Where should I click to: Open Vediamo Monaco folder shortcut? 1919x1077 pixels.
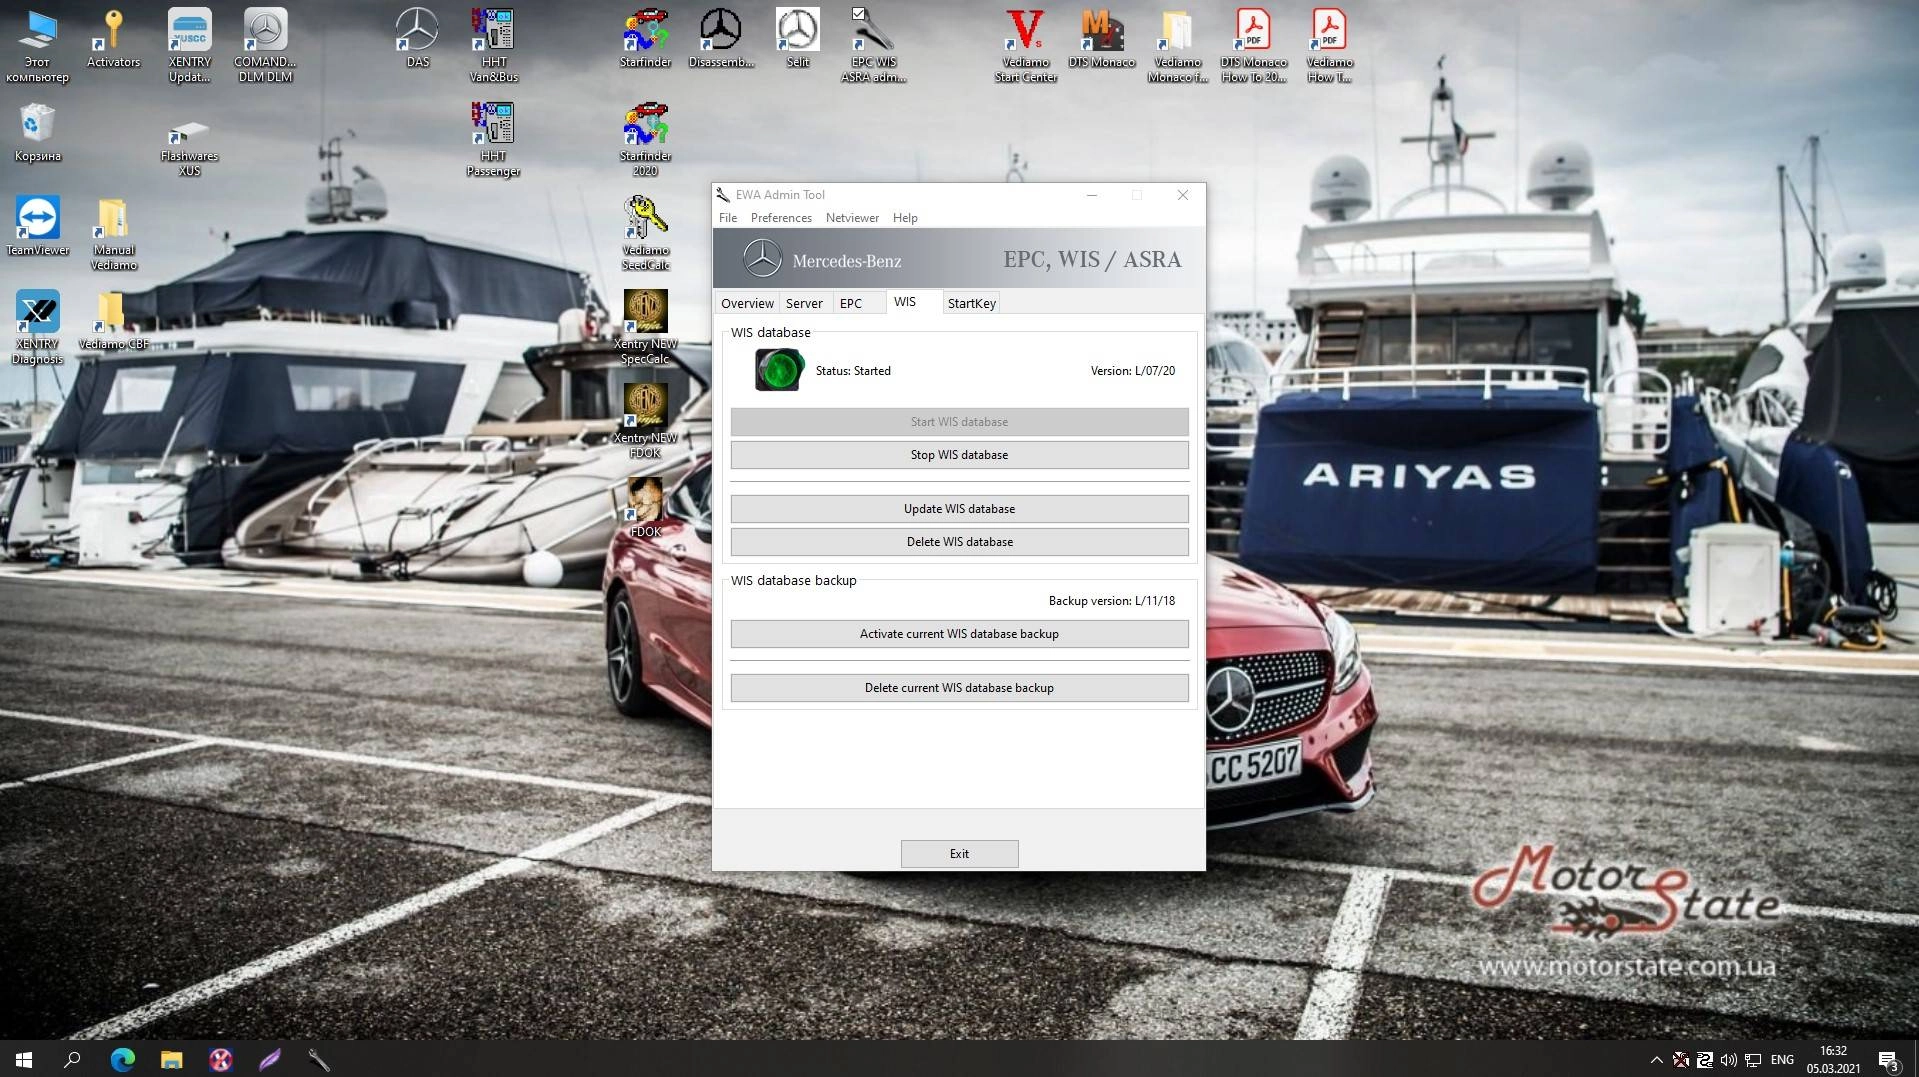pos(1177,45)
